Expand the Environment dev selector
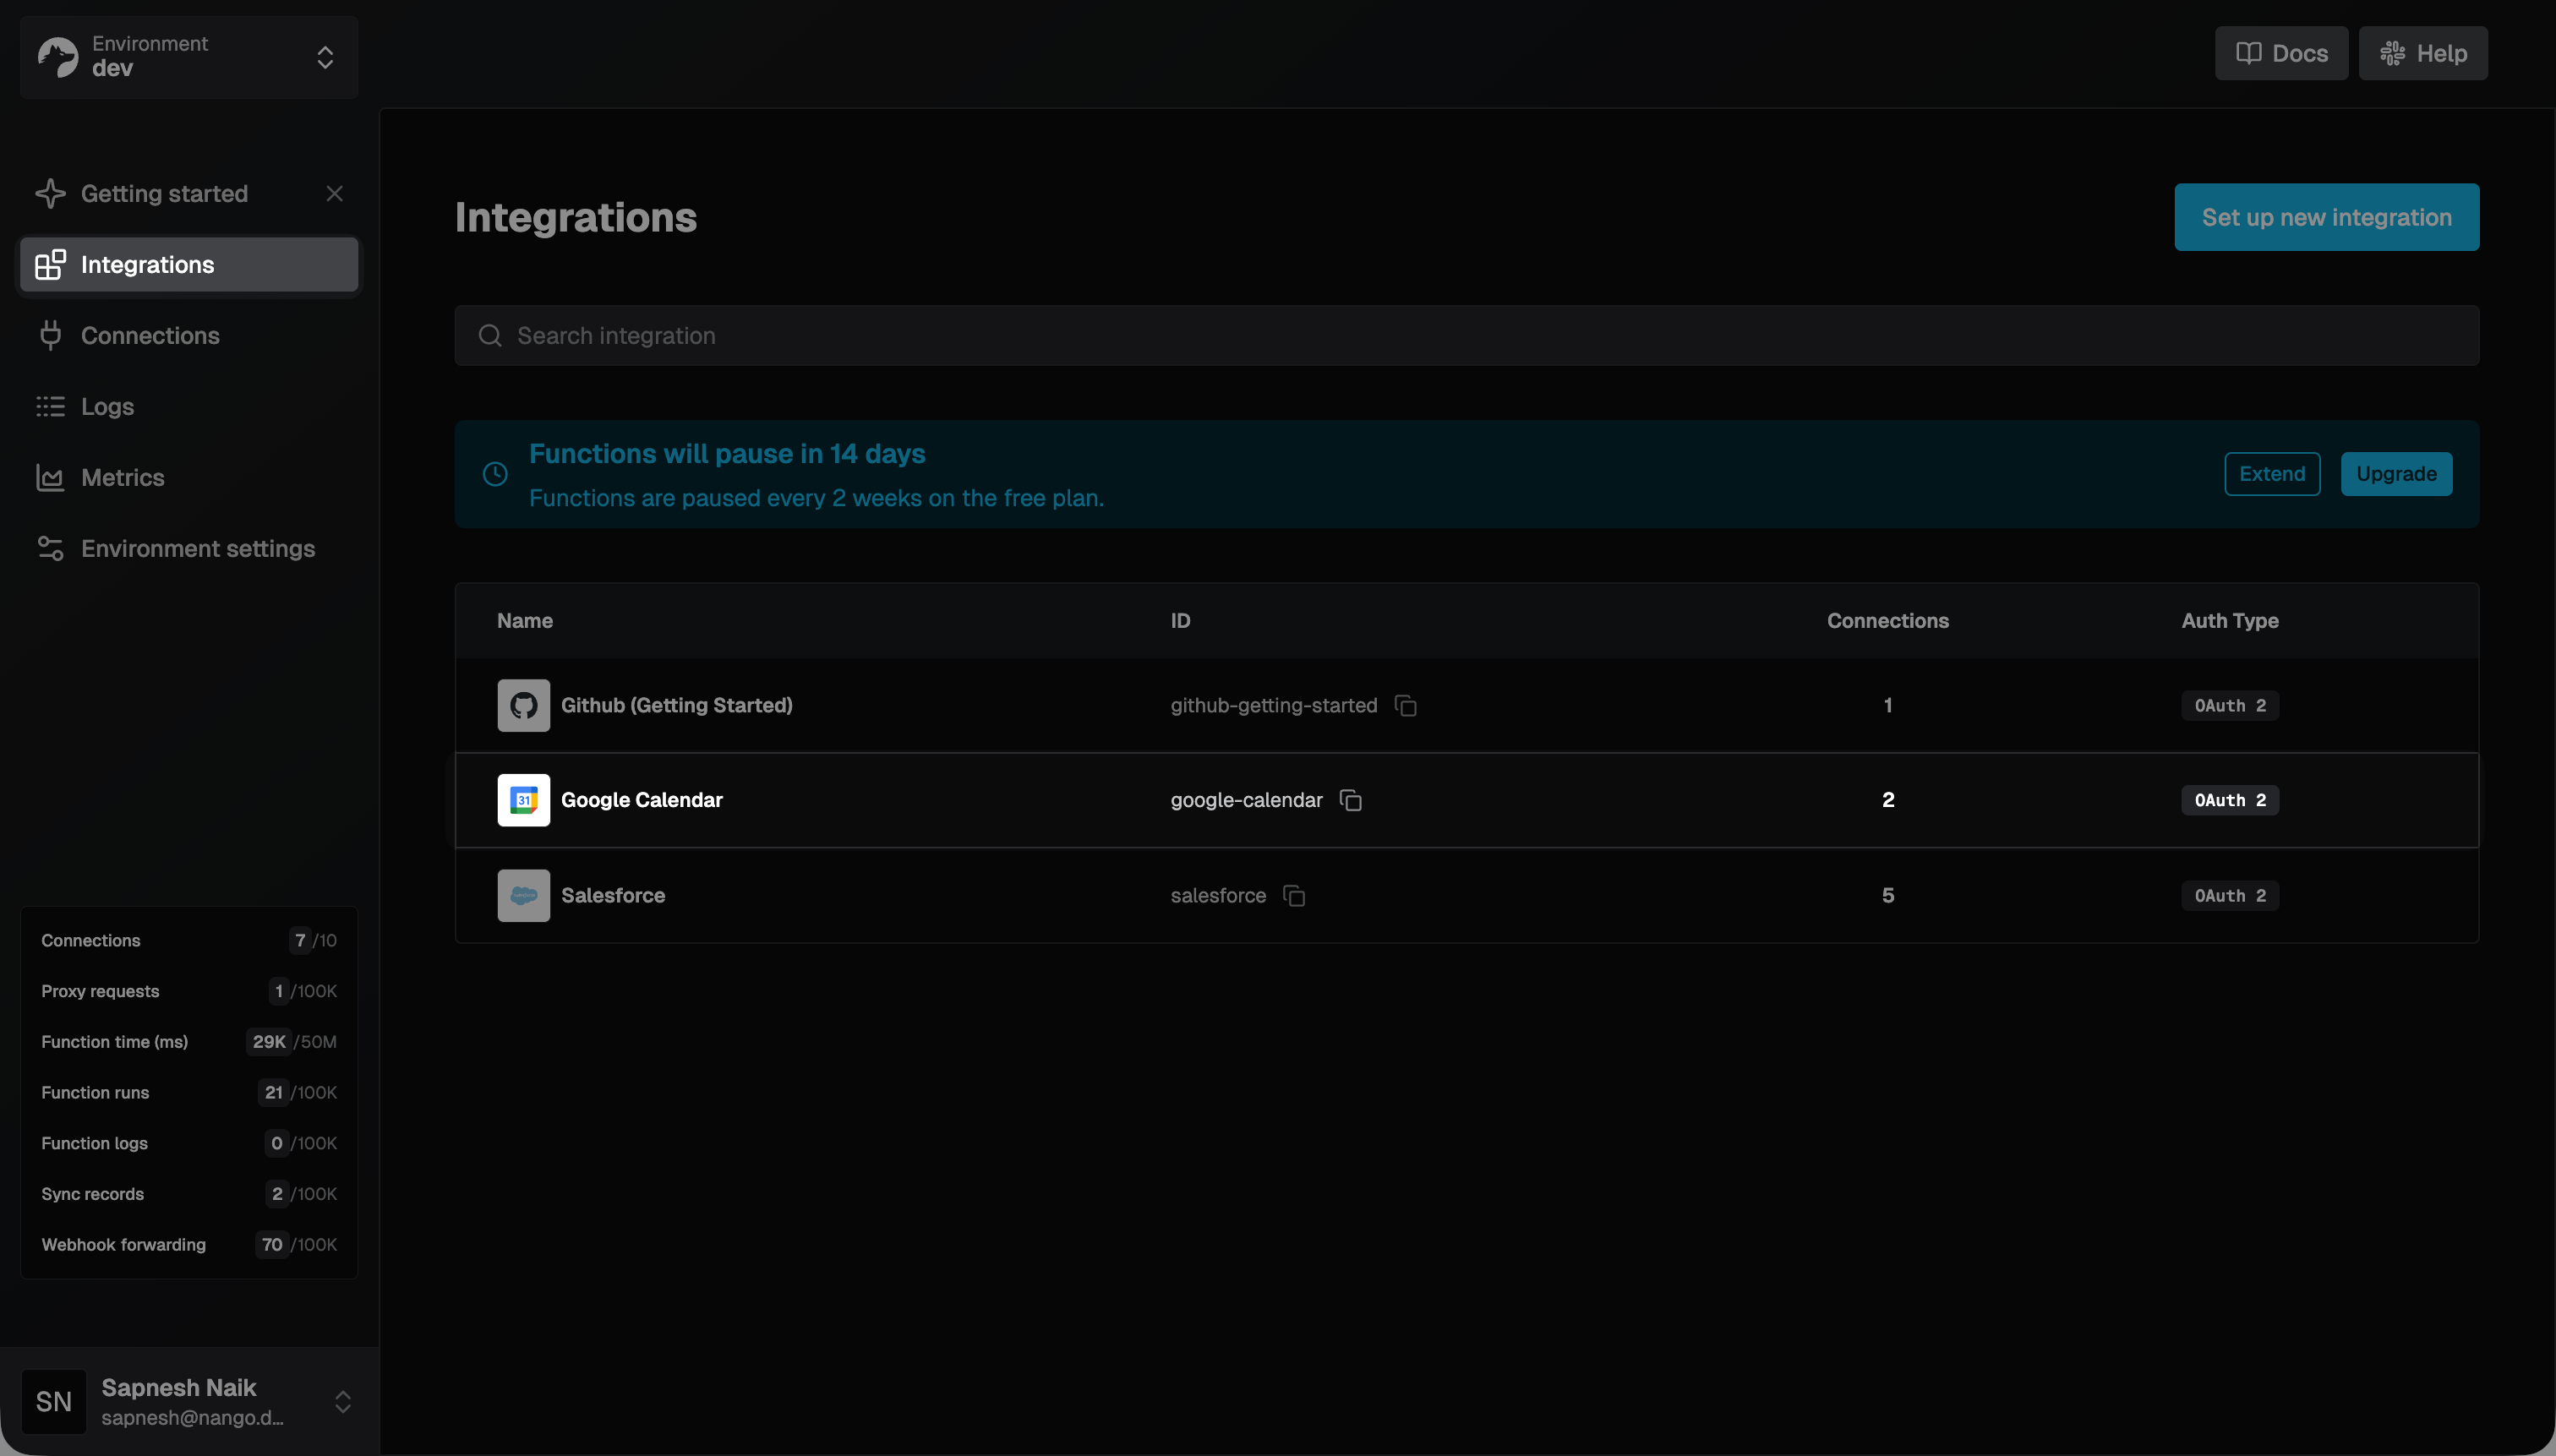This screenshot has height=1456, width=2556. tap(324, 57)
